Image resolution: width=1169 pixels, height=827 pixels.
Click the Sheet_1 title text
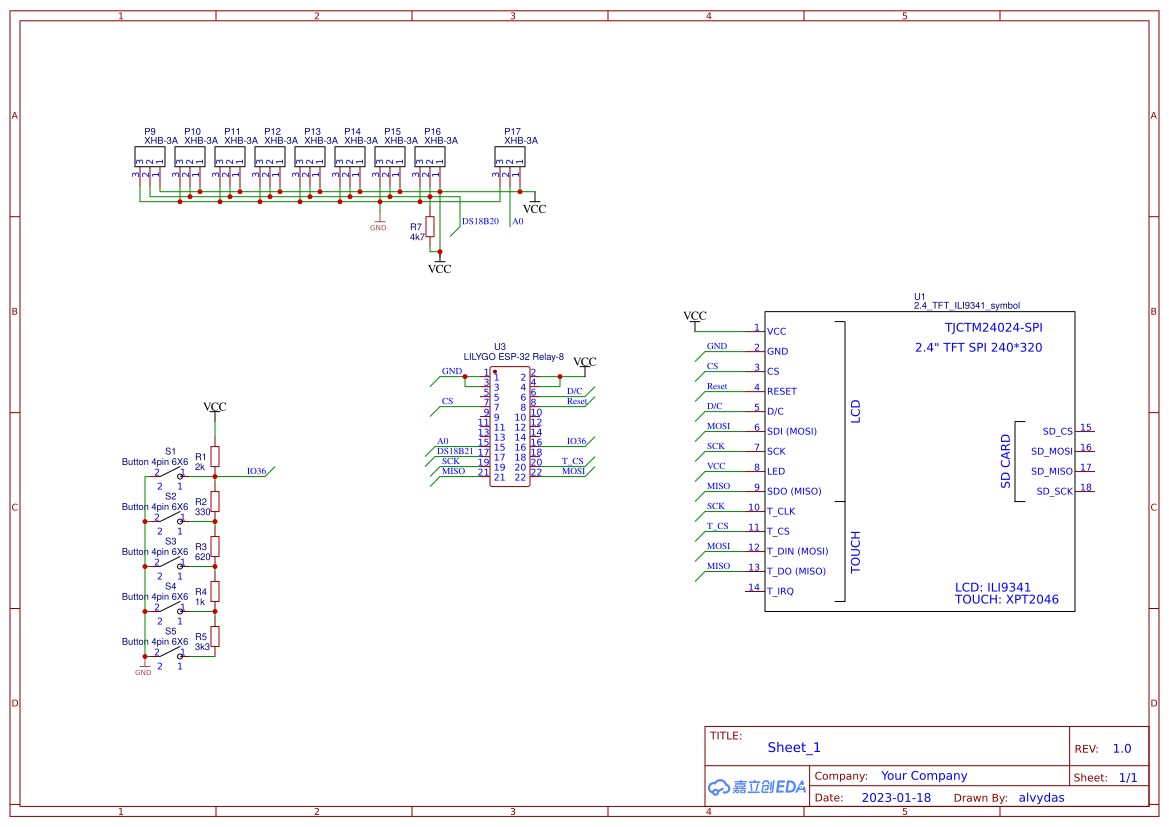click(x=793, y=747)
